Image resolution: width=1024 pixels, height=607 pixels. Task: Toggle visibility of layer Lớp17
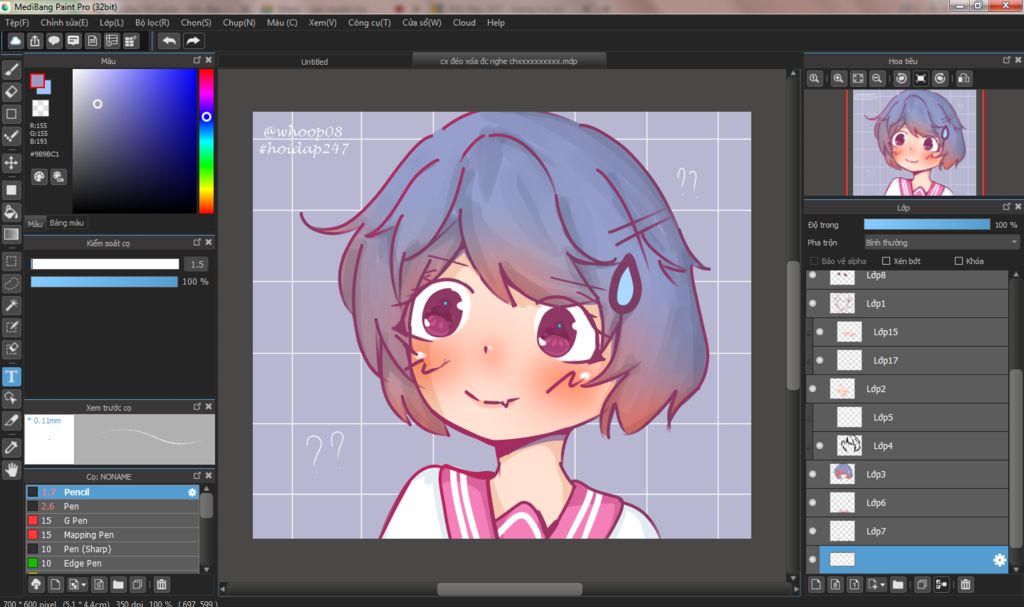[820, 360]
